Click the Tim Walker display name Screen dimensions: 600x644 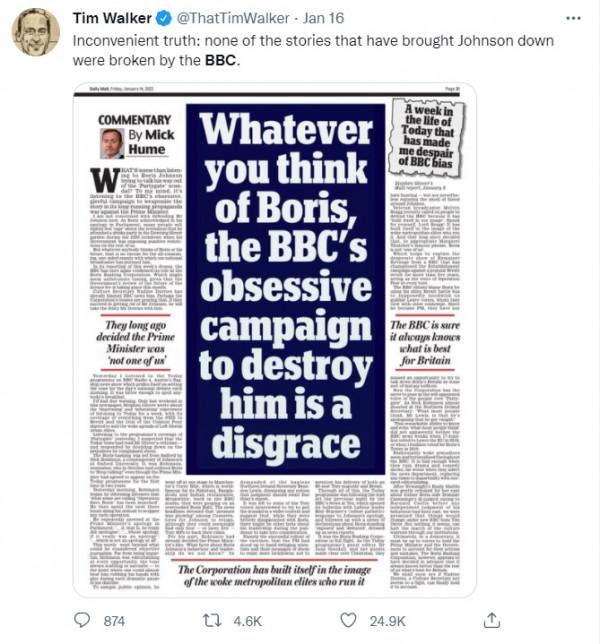tap(112, 17)
